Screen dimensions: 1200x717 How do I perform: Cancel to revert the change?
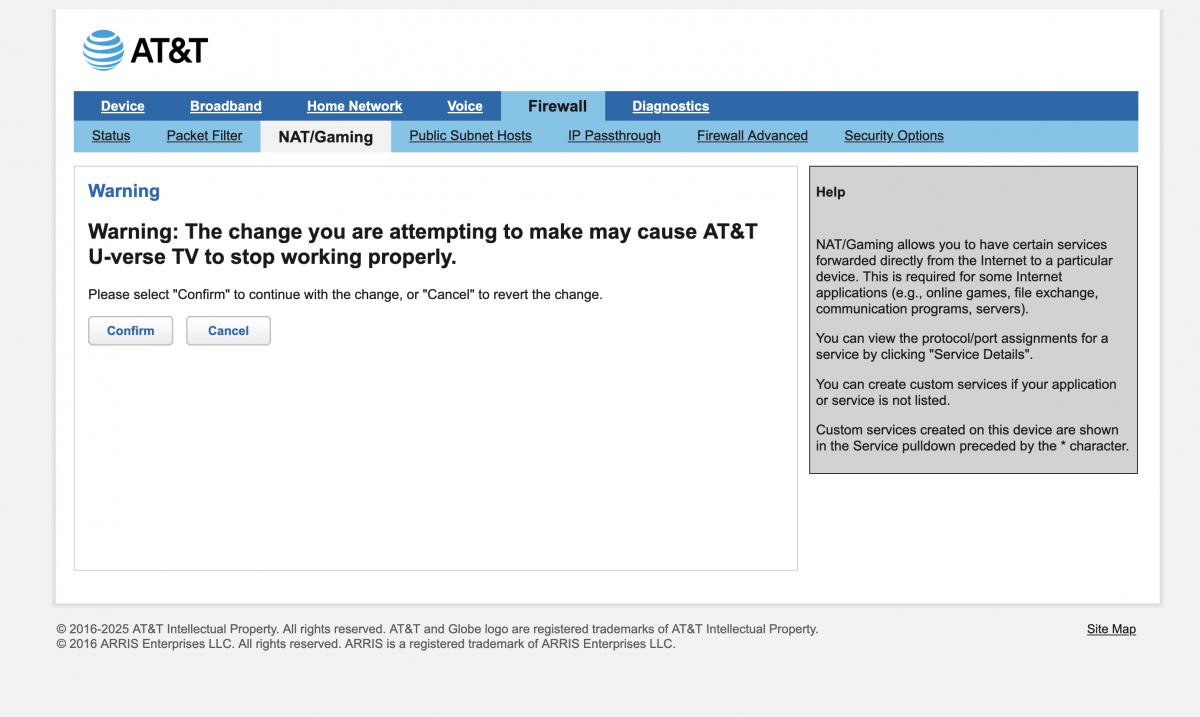pos(228,331)
